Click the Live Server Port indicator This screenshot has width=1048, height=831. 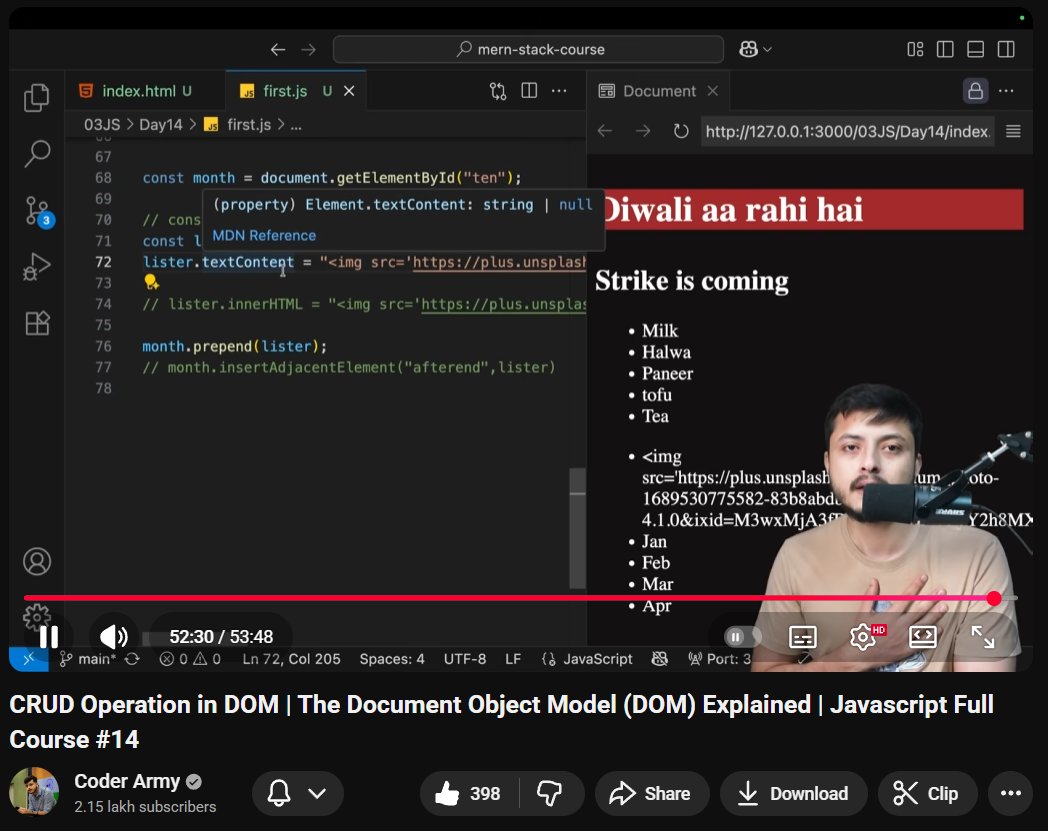click(720, 659)
